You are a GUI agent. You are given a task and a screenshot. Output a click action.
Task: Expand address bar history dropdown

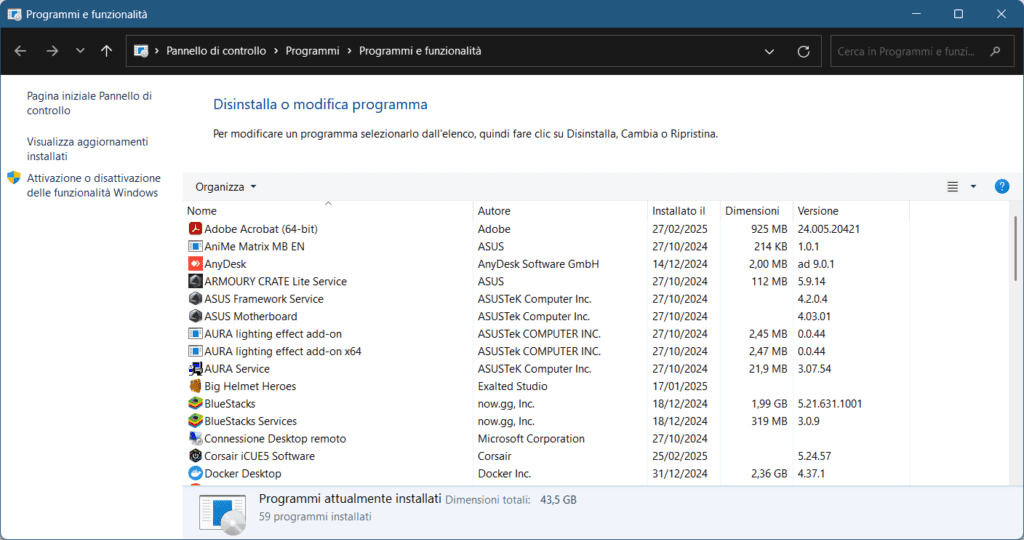pos(769,51)
